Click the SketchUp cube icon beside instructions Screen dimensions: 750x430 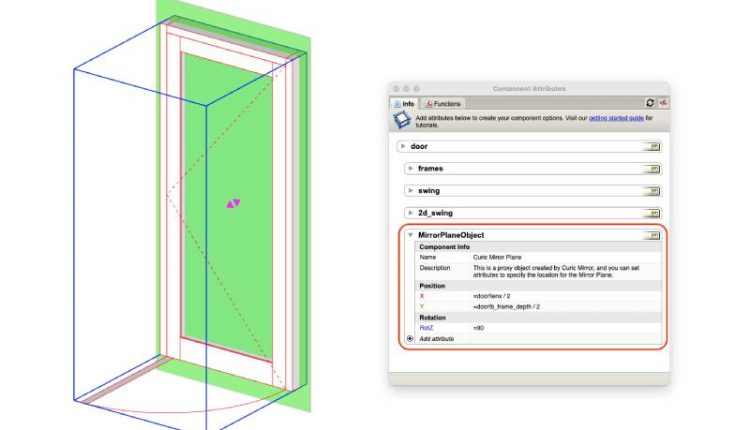(x=400, y=122)
